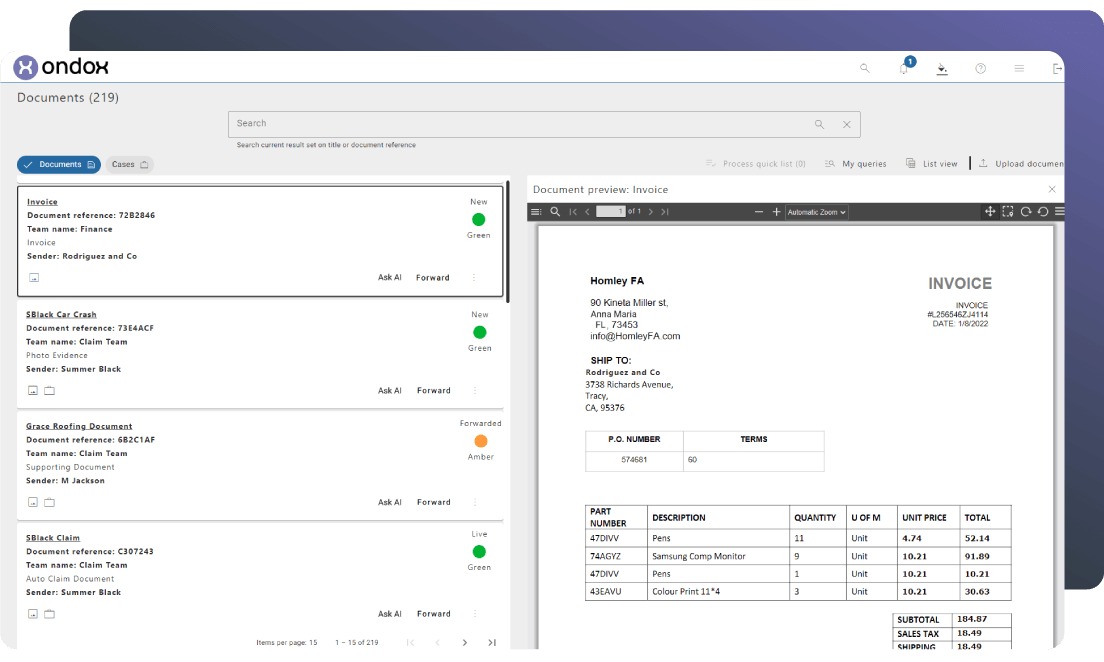The width and height of the screenshot is (1104, 662).
Task: Open find in PDF viewer
Action: click(555, 212)
